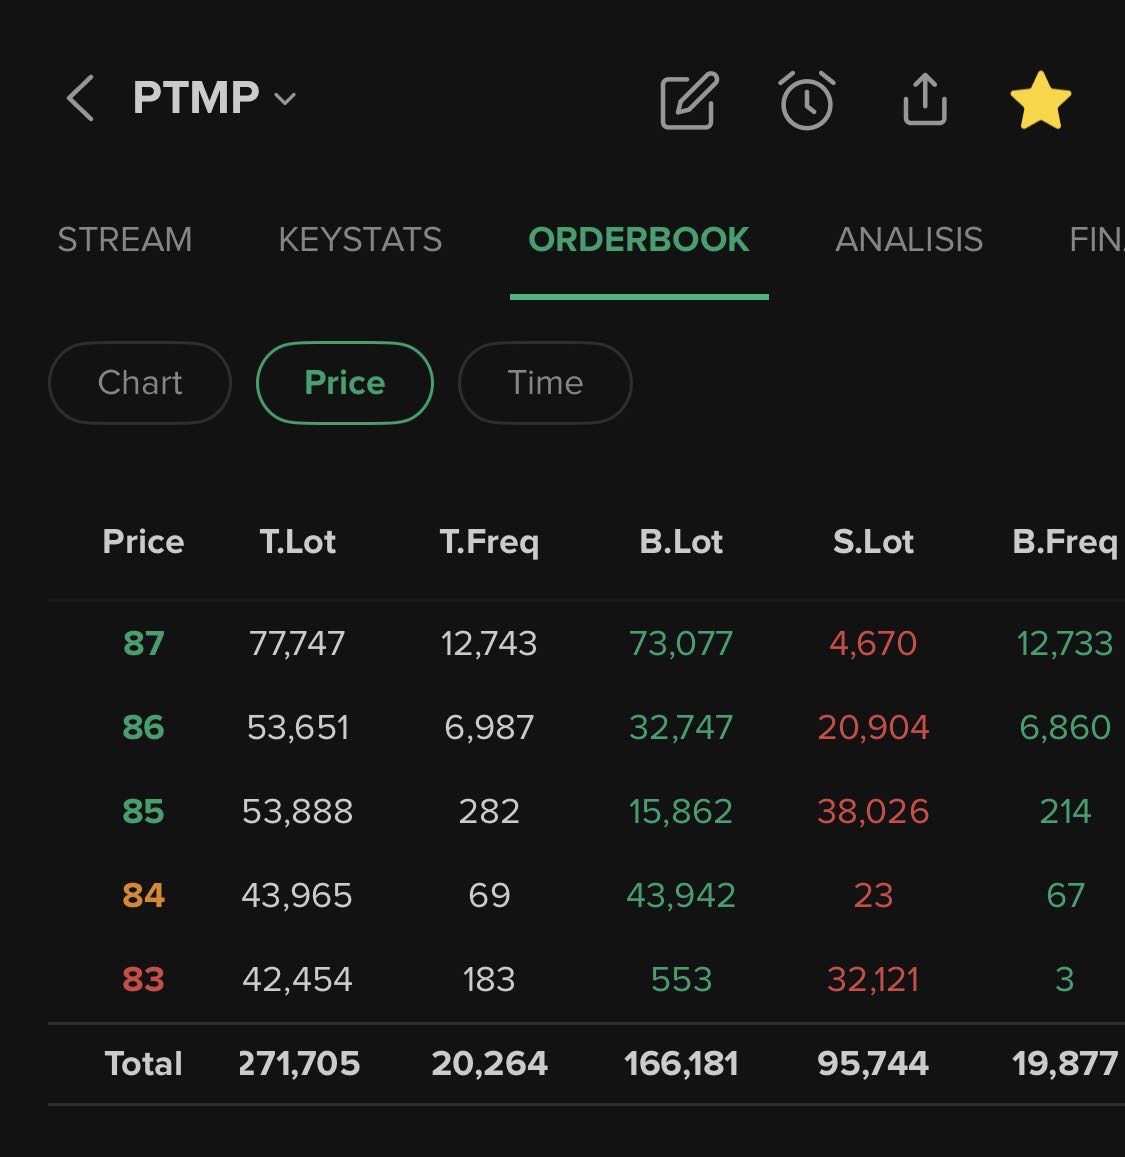This screenshot has height=1157, width=1125.
Task: Toggle the yellow watchlist star
Action: tap(1041, 100)
